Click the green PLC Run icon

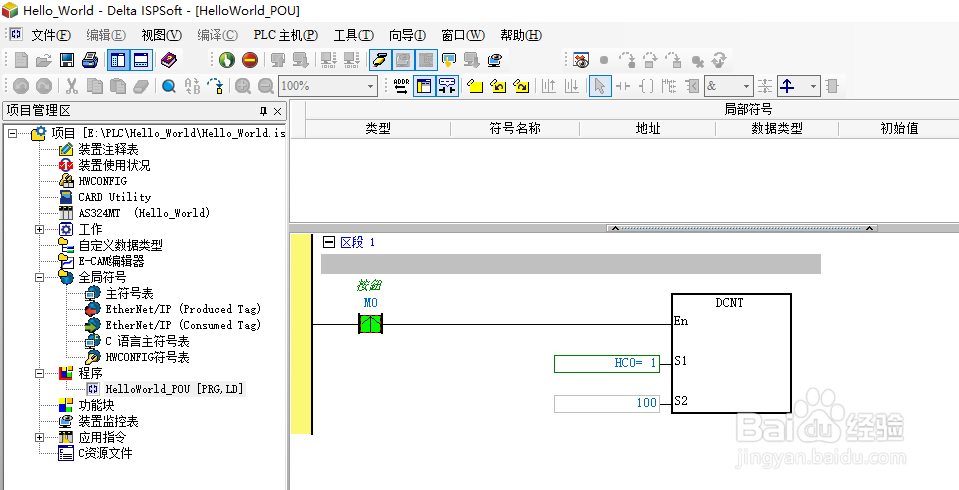point(227,60)
